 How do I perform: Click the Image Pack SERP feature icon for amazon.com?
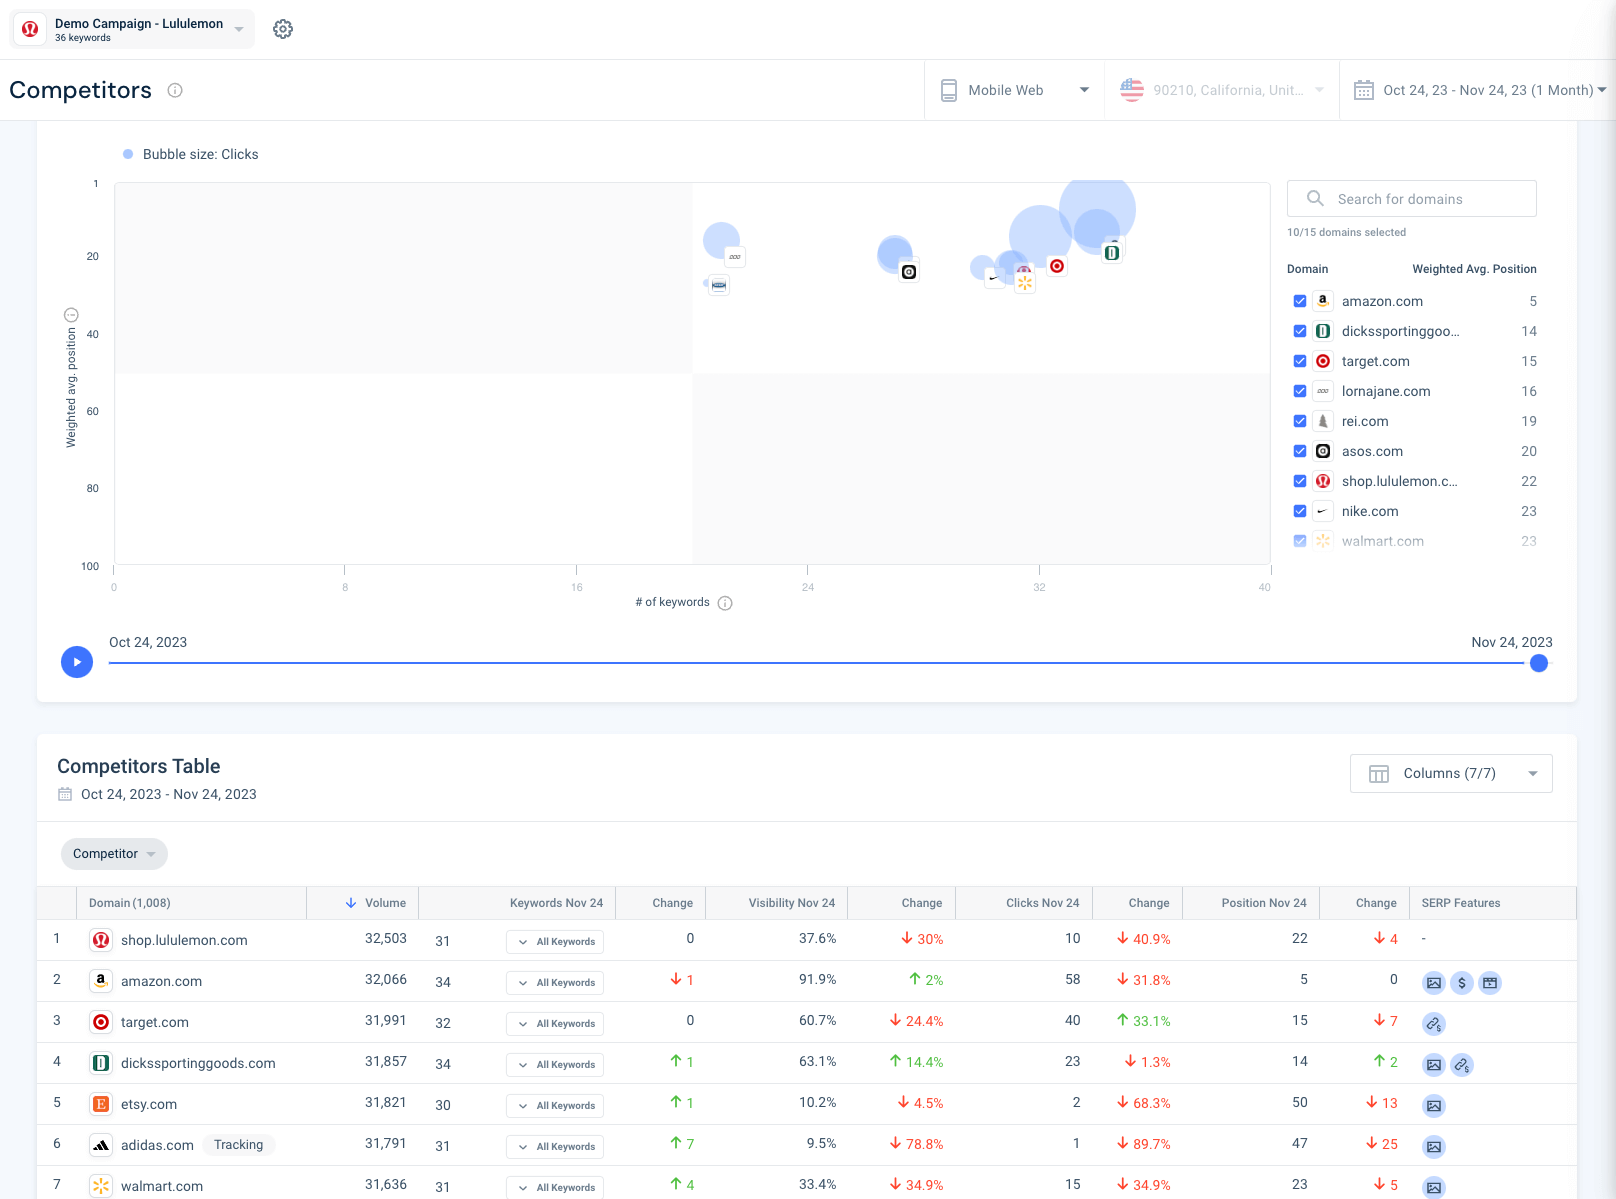coord(1434,982)
